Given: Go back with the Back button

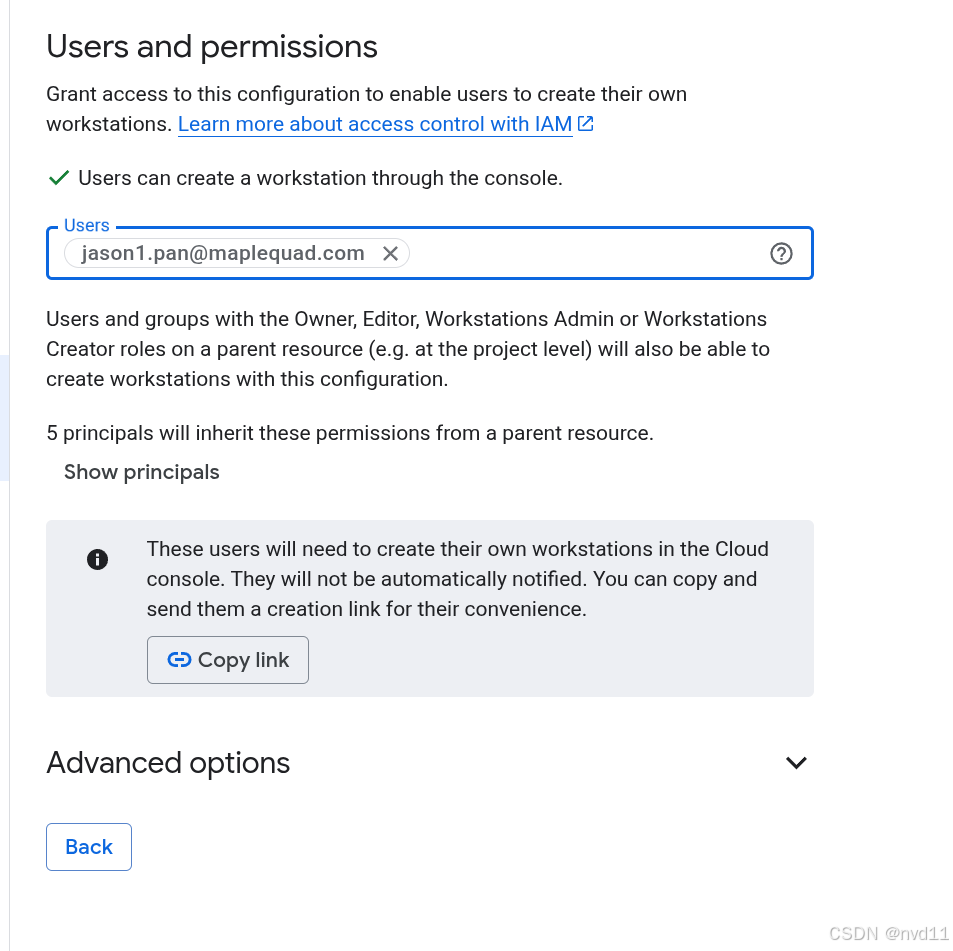Looking at the screenshot, I should (89, 847).
